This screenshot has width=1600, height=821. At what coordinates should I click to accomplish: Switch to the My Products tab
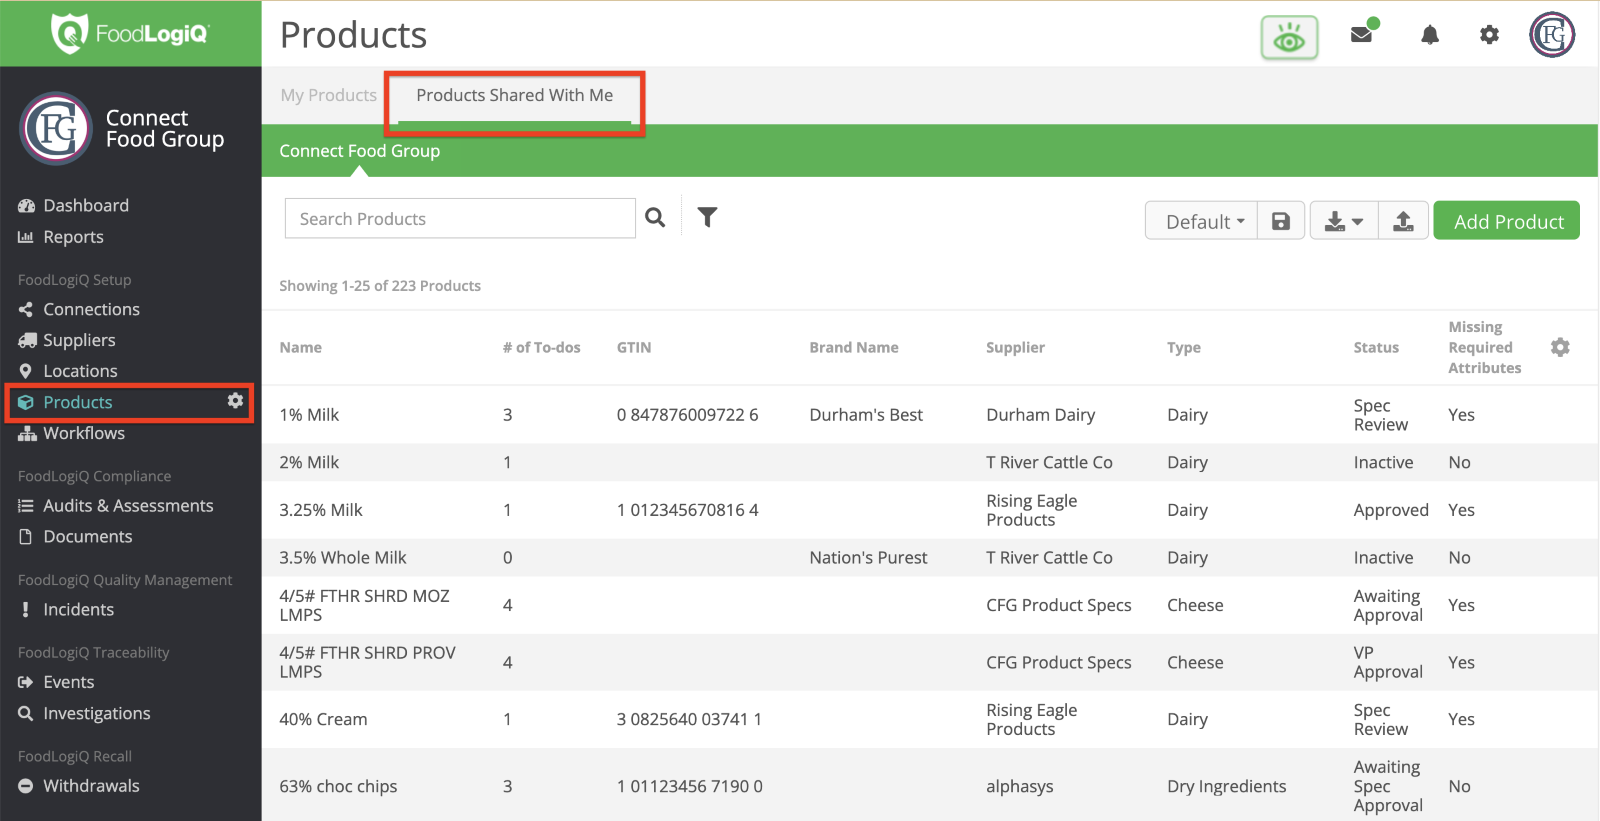coord(329,95)
